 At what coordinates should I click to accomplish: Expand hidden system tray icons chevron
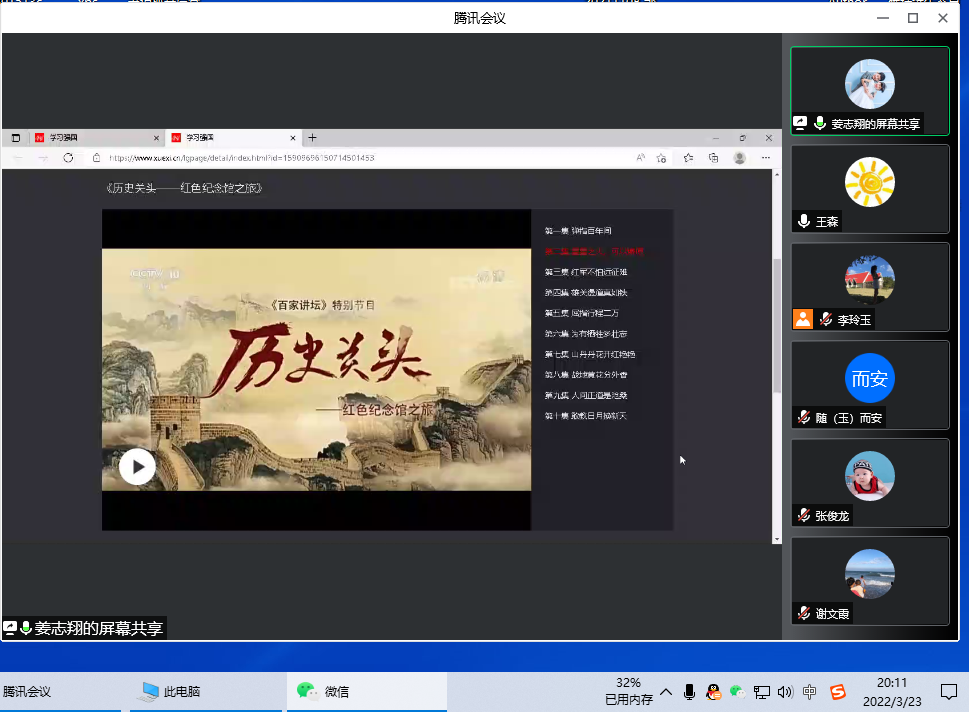pyautogui.click(x=666, y=691)
